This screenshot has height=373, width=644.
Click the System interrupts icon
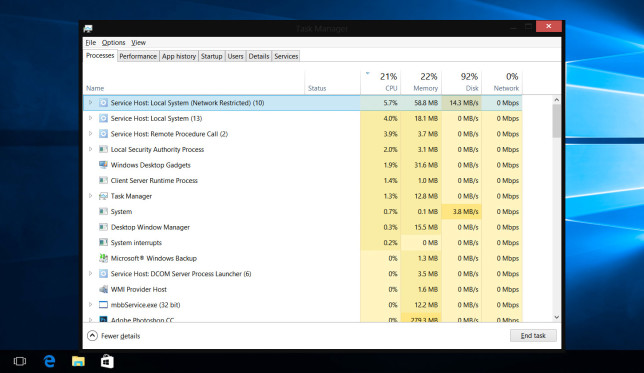104,242
